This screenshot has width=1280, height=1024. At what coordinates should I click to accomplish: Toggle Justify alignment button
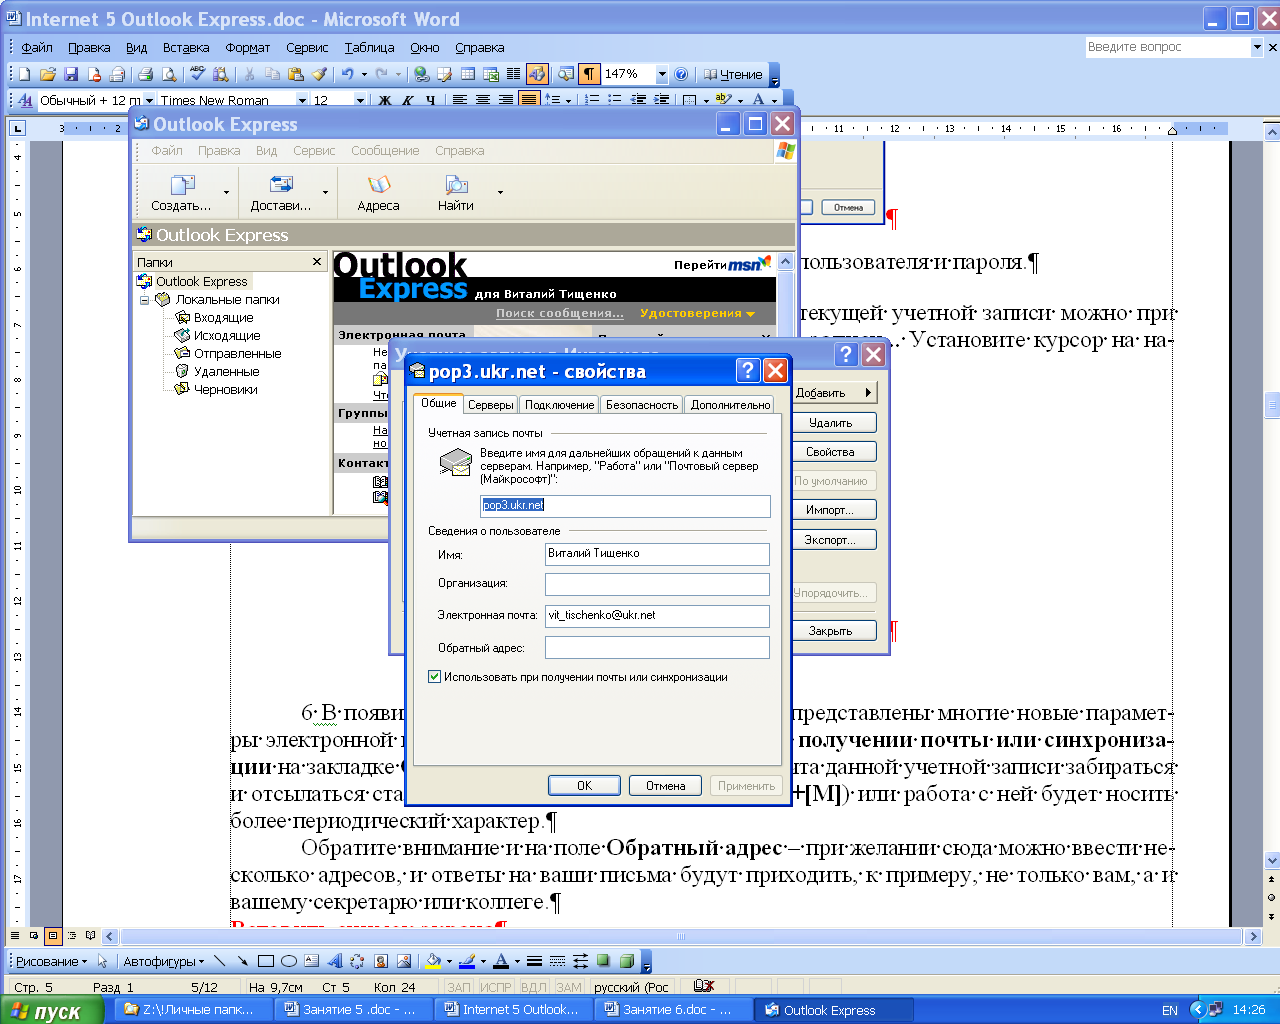(529, 100)
